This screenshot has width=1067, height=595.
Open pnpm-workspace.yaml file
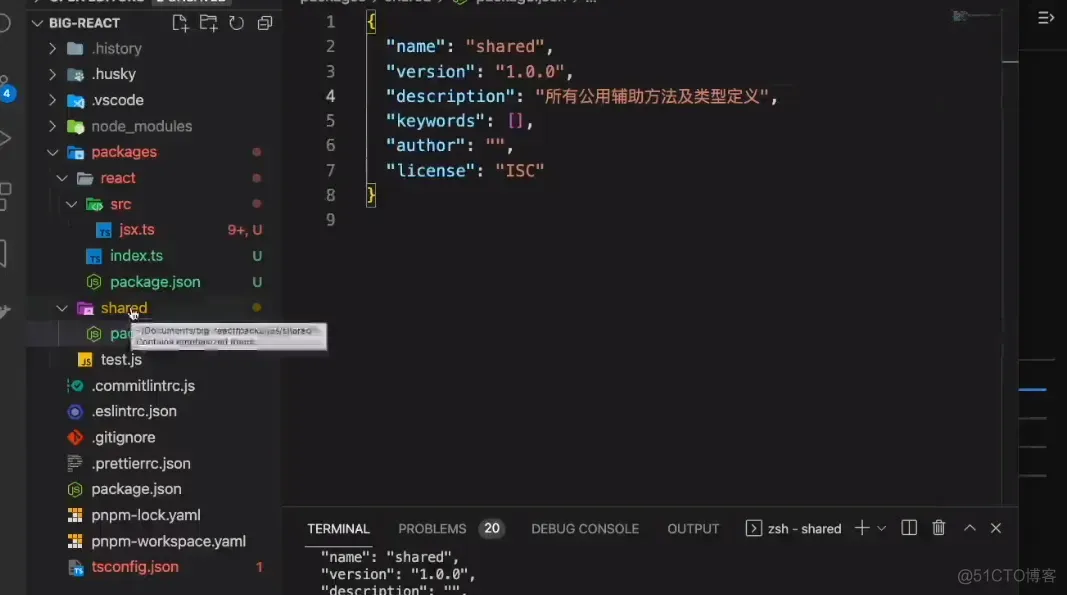[168, 541]
